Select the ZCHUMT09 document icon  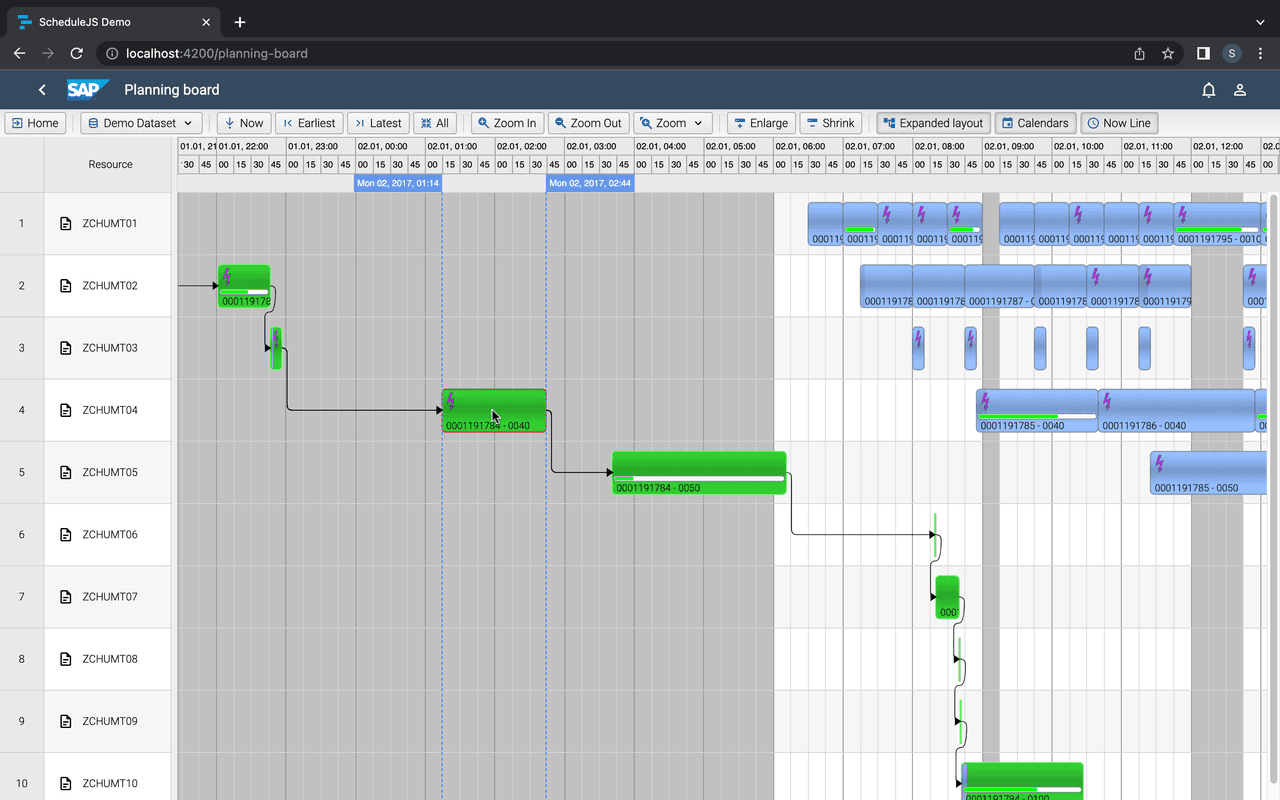click(66, 721)
